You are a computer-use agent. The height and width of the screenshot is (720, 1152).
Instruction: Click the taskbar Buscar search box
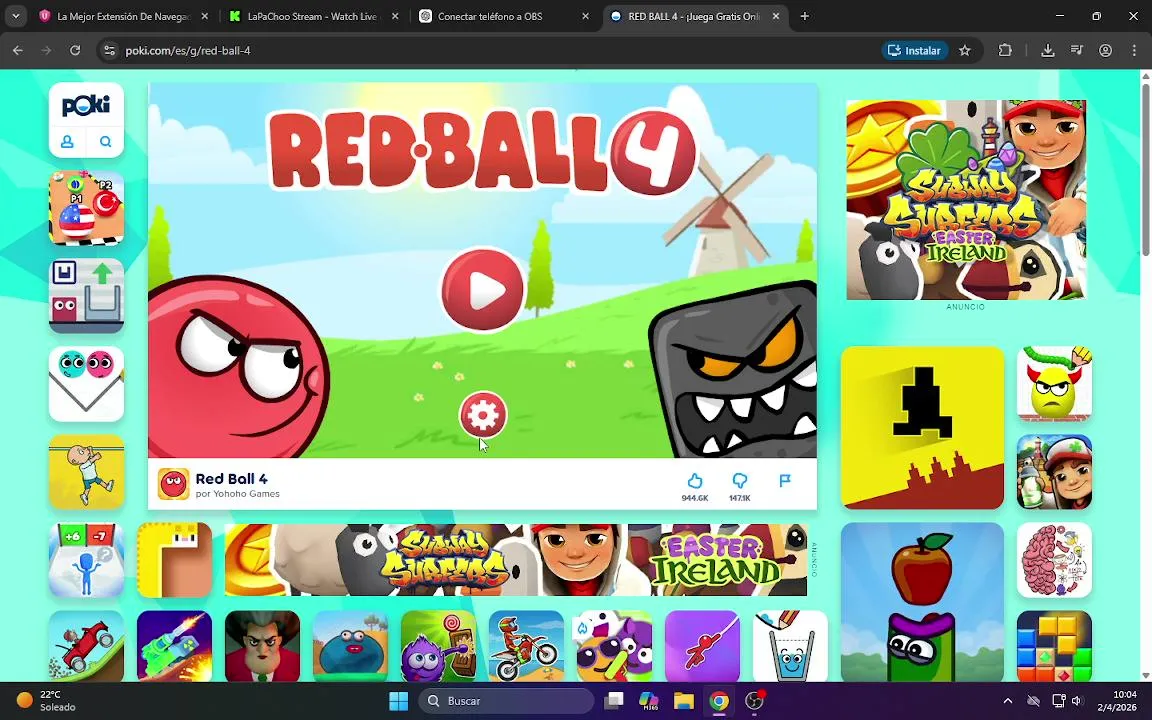pos(507,701)
